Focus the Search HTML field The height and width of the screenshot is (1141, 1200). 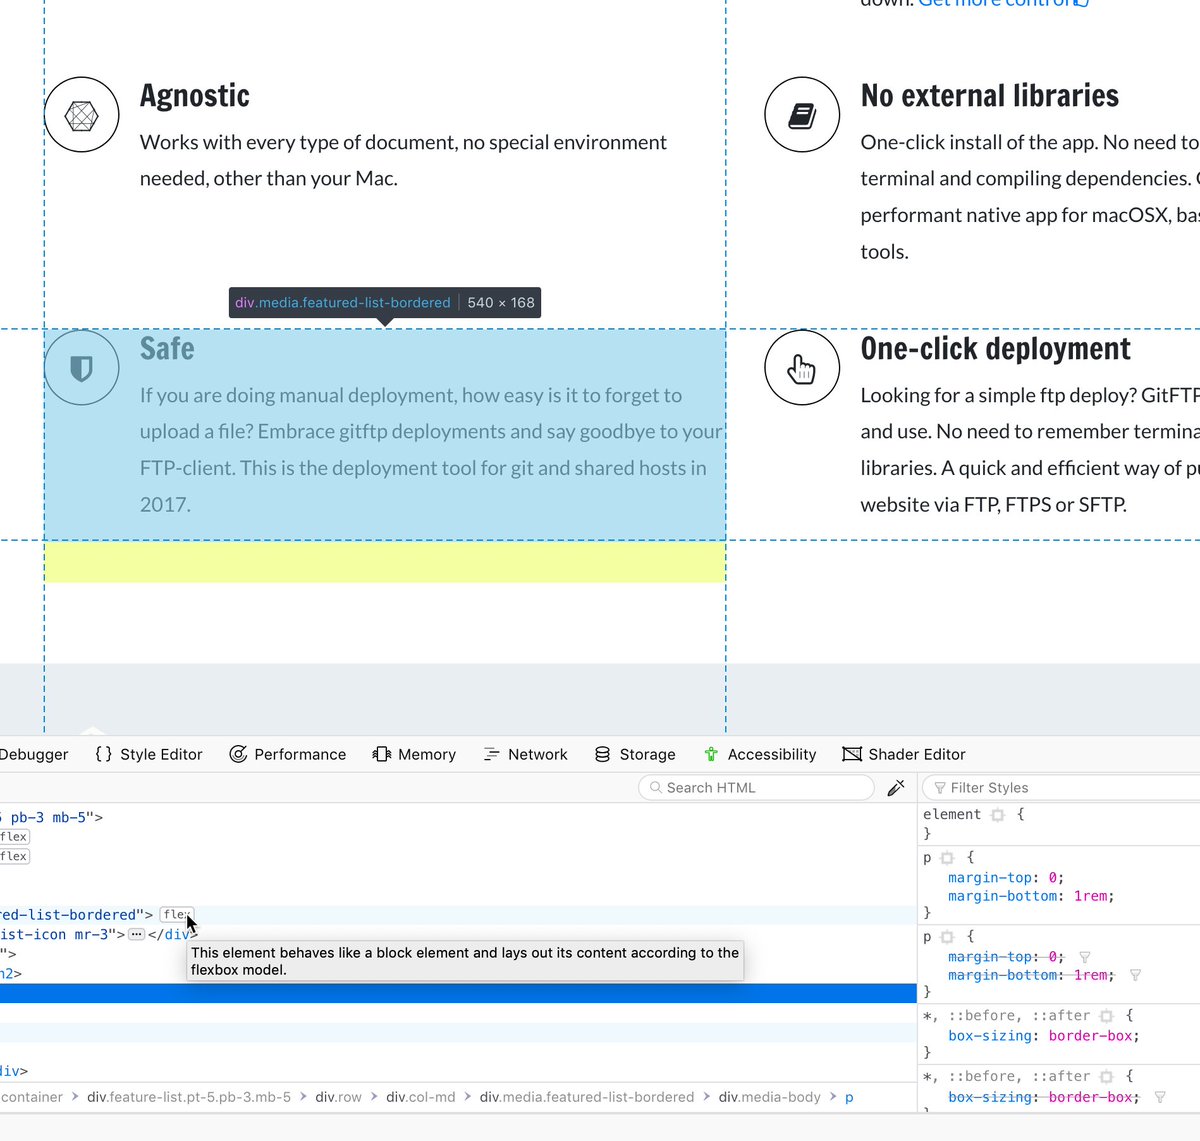pos(756,788)
